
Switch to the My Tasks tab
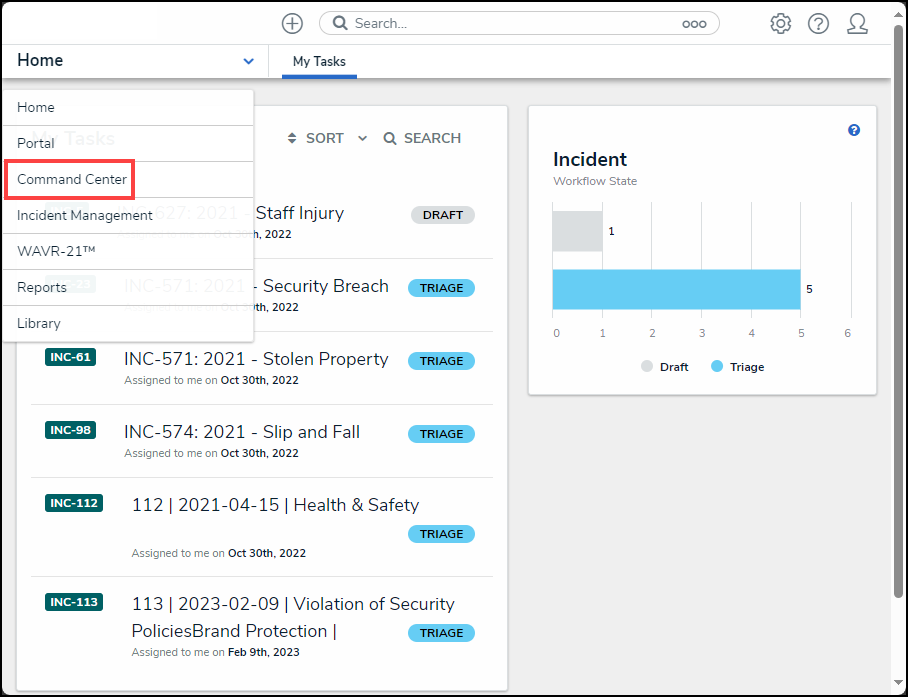tap(319, 61)
